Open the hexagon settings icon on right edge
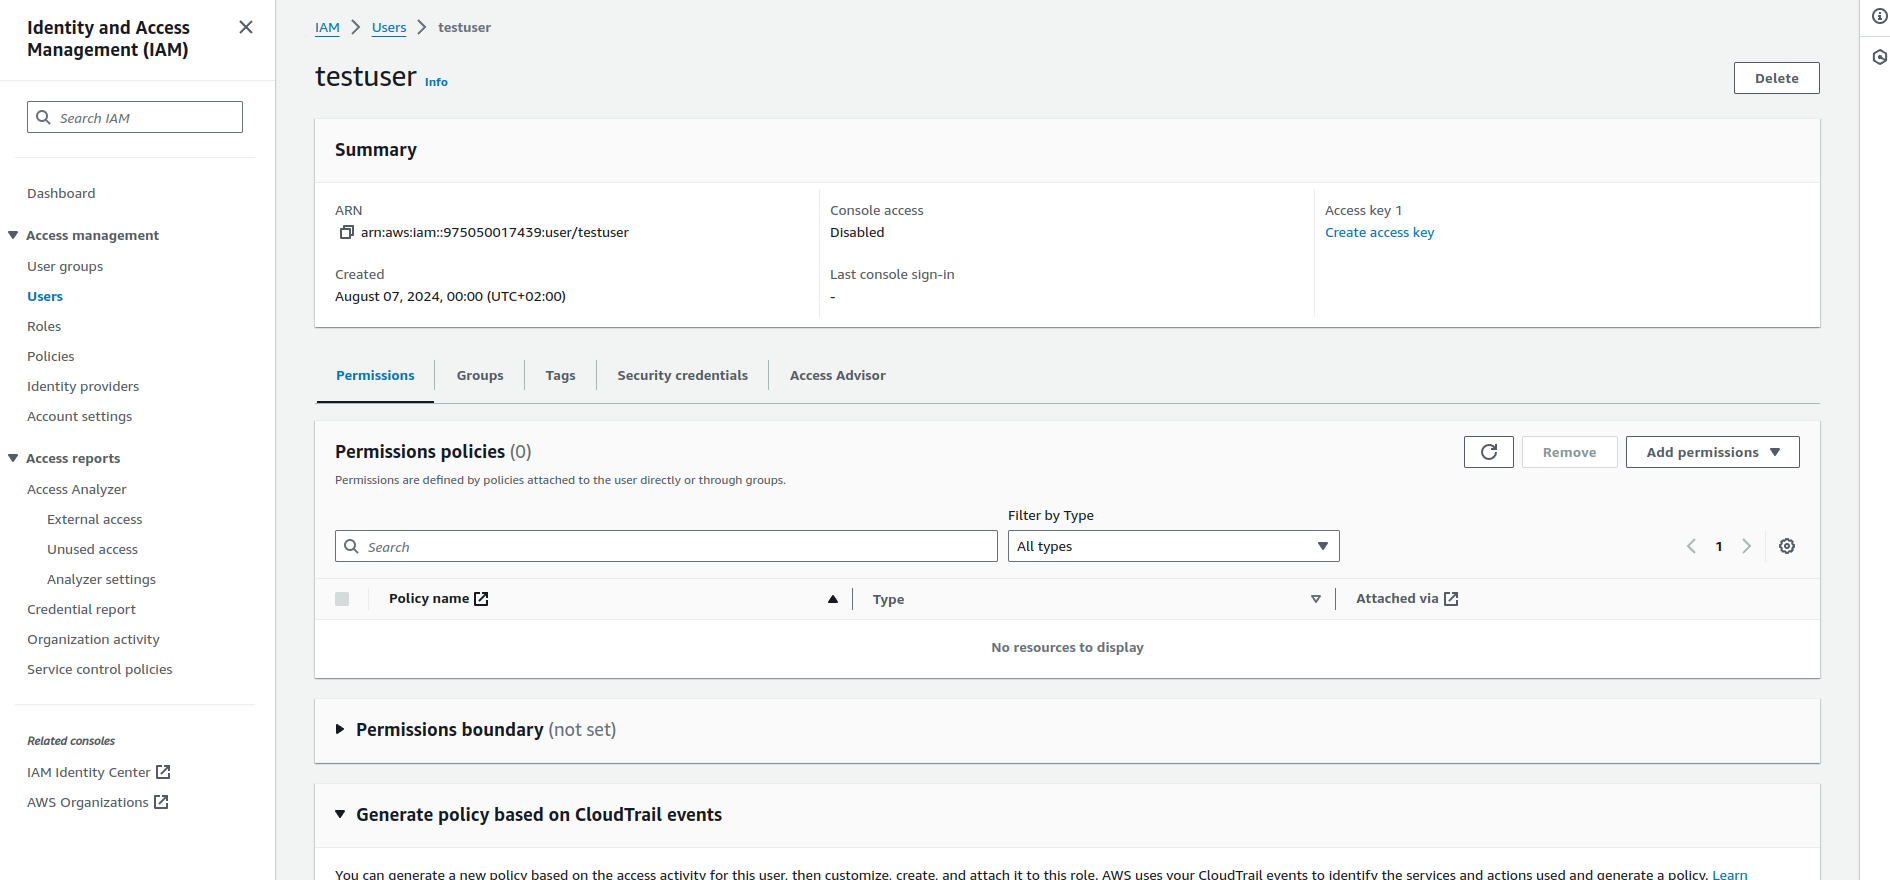The height and width of the screenshot is (880, 1890). pyautogui.click(x=1880, y=57)
